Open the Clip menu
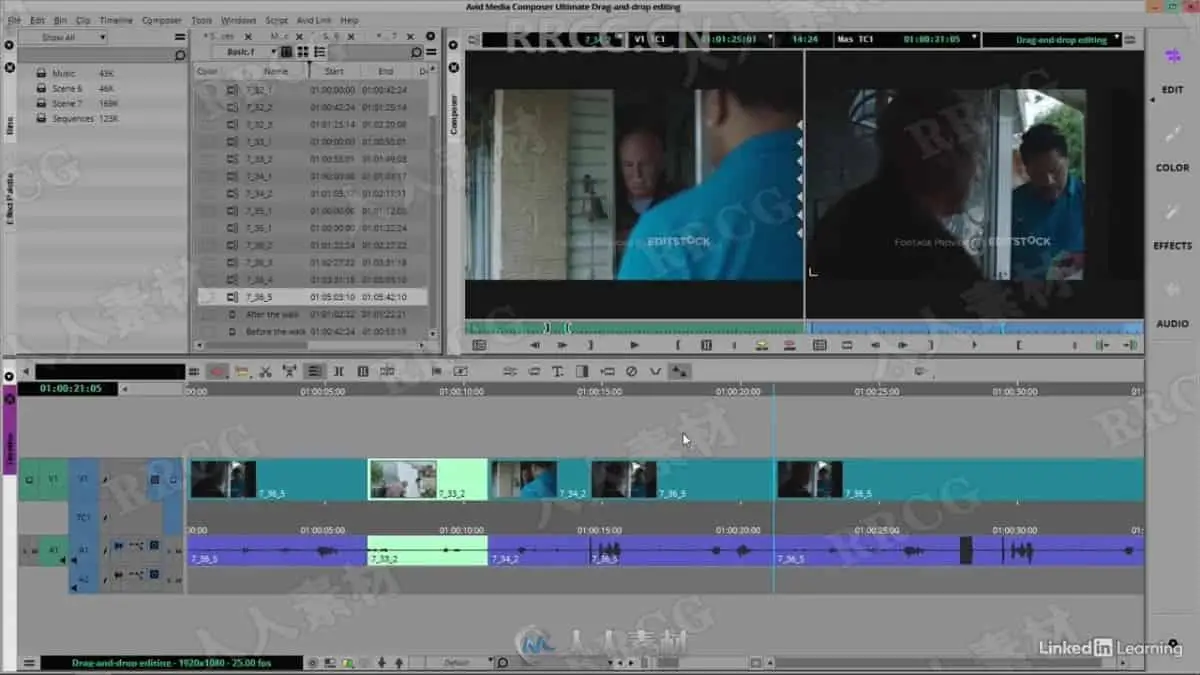 click(x=83, y=20)
